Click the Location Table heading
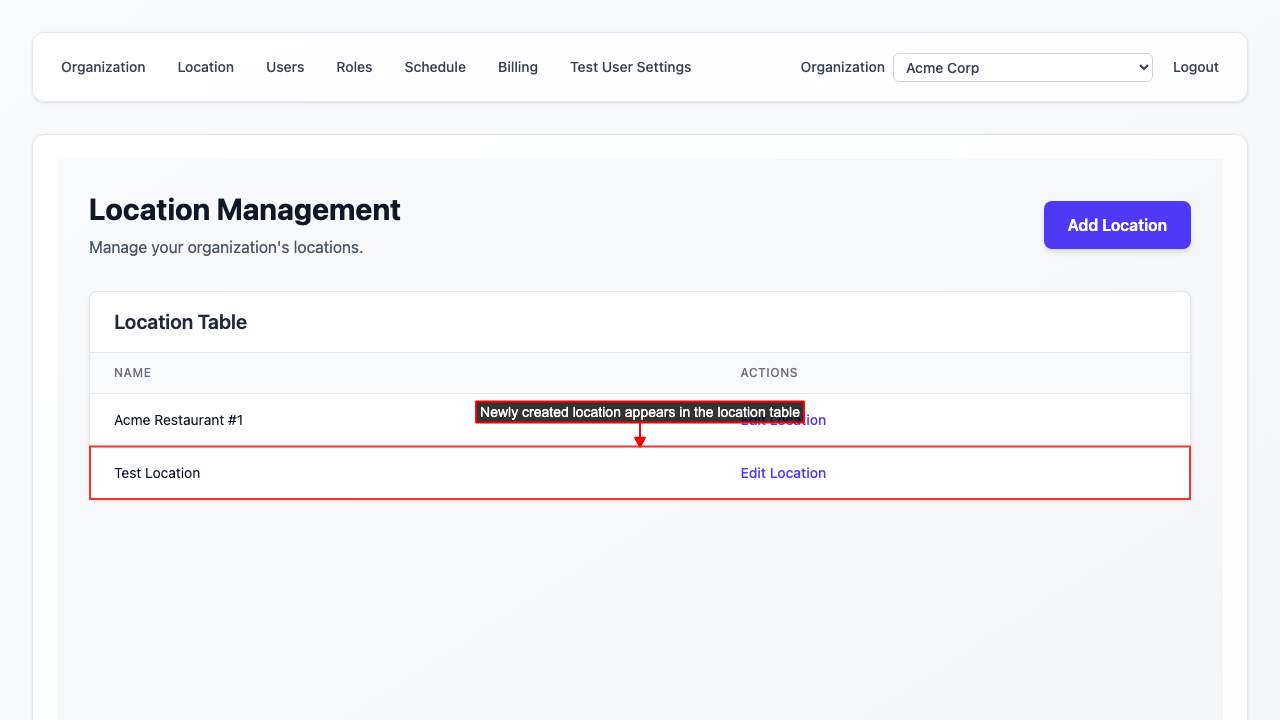1280x720 pixels. [180, 322]
